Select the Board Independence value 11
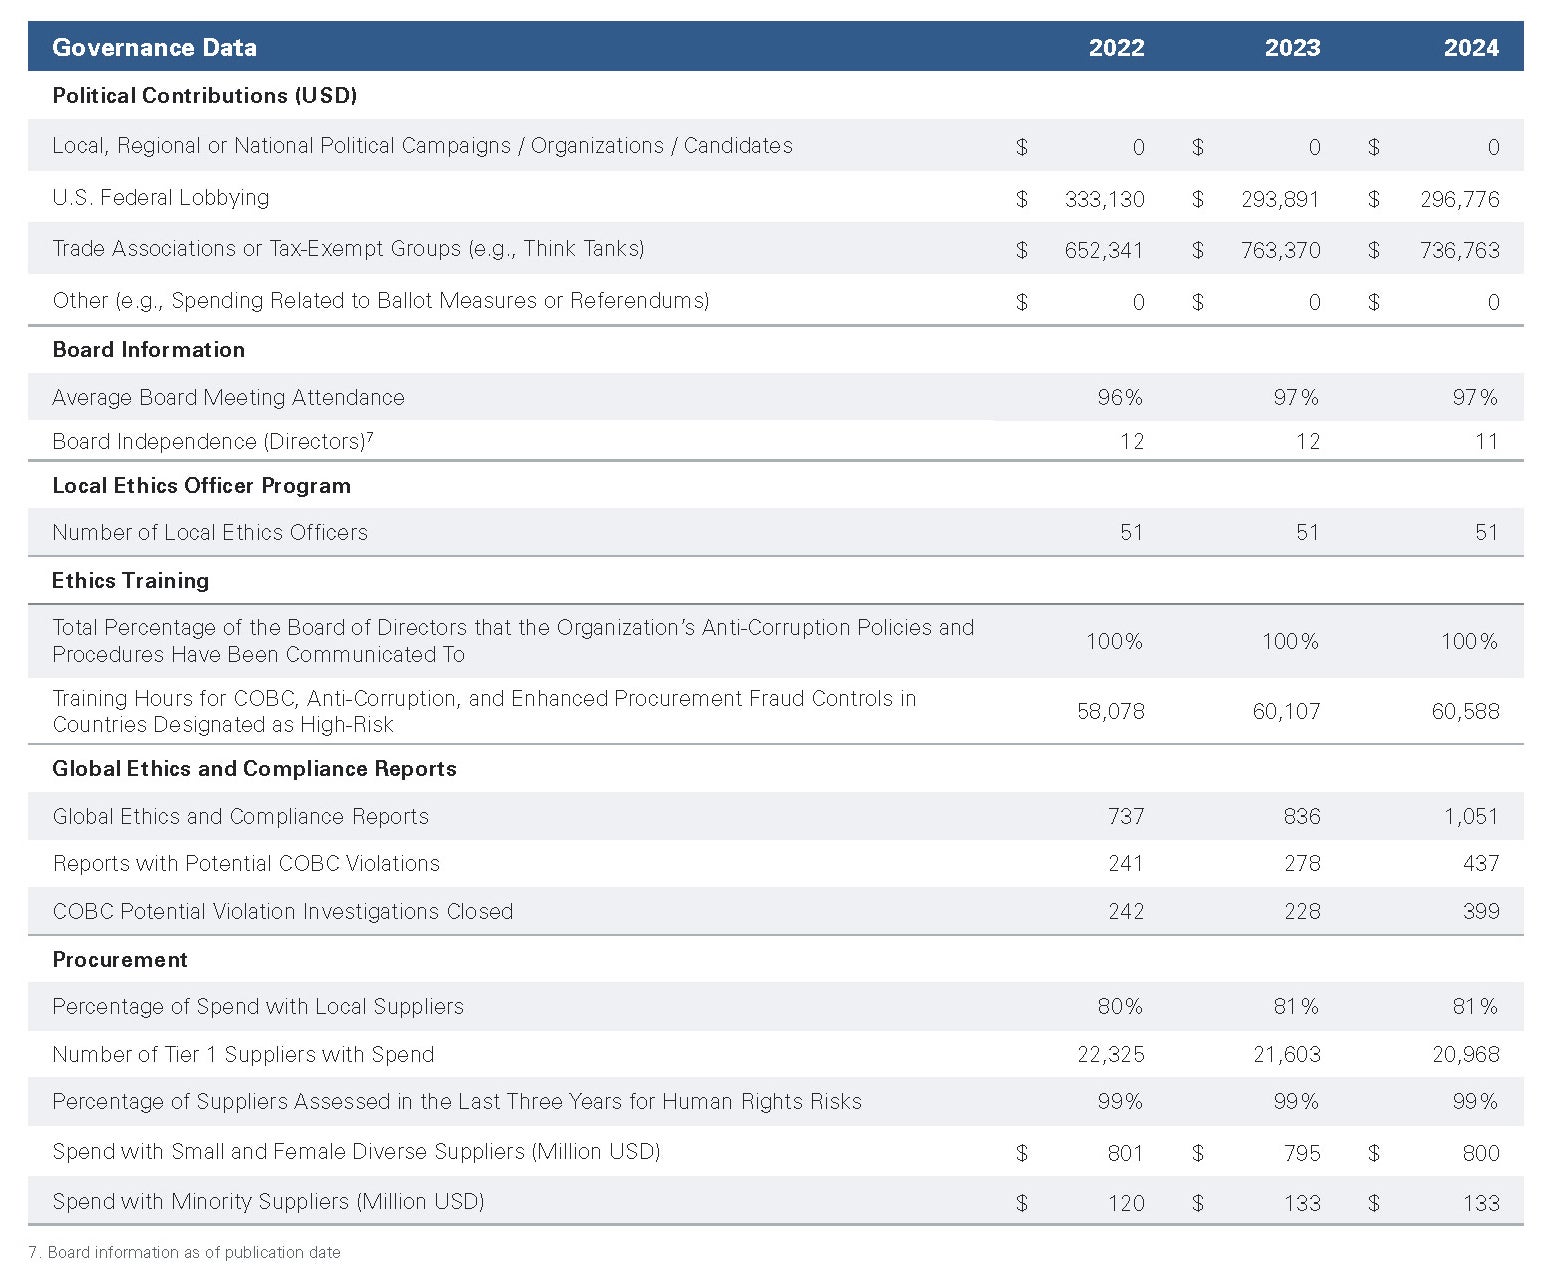The height and width of the screenshot is (1284, 1552). 1486,442
